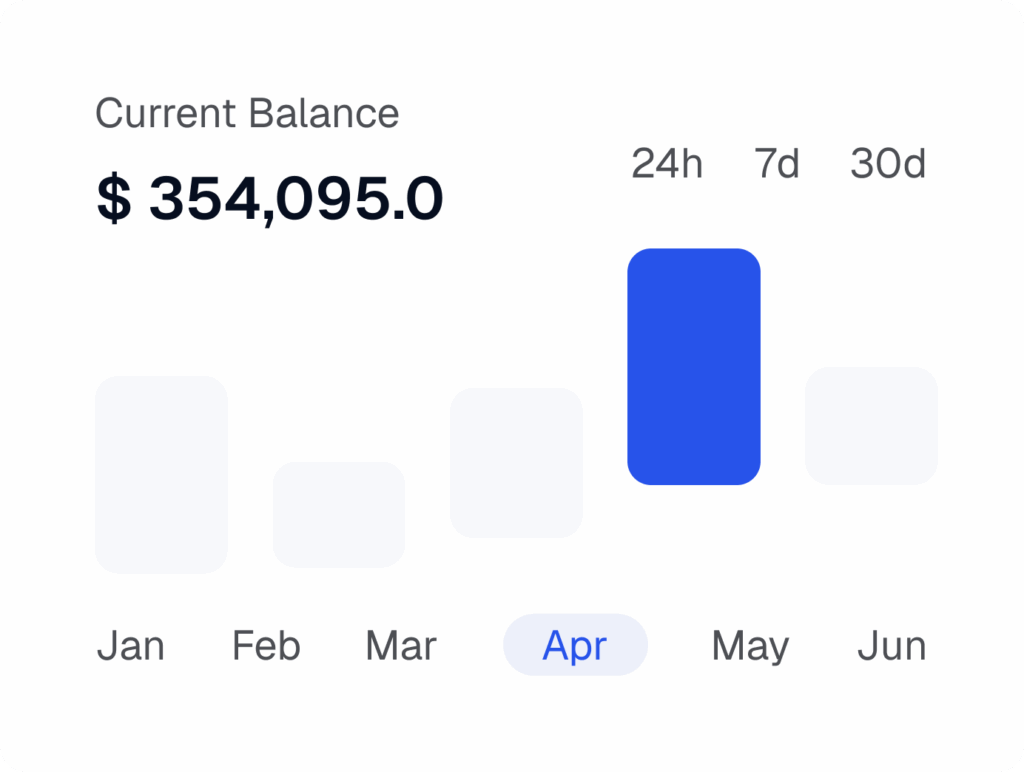Click the blue highlighted chart bar
Screen dimensions: 1024x772
(693, 366)
